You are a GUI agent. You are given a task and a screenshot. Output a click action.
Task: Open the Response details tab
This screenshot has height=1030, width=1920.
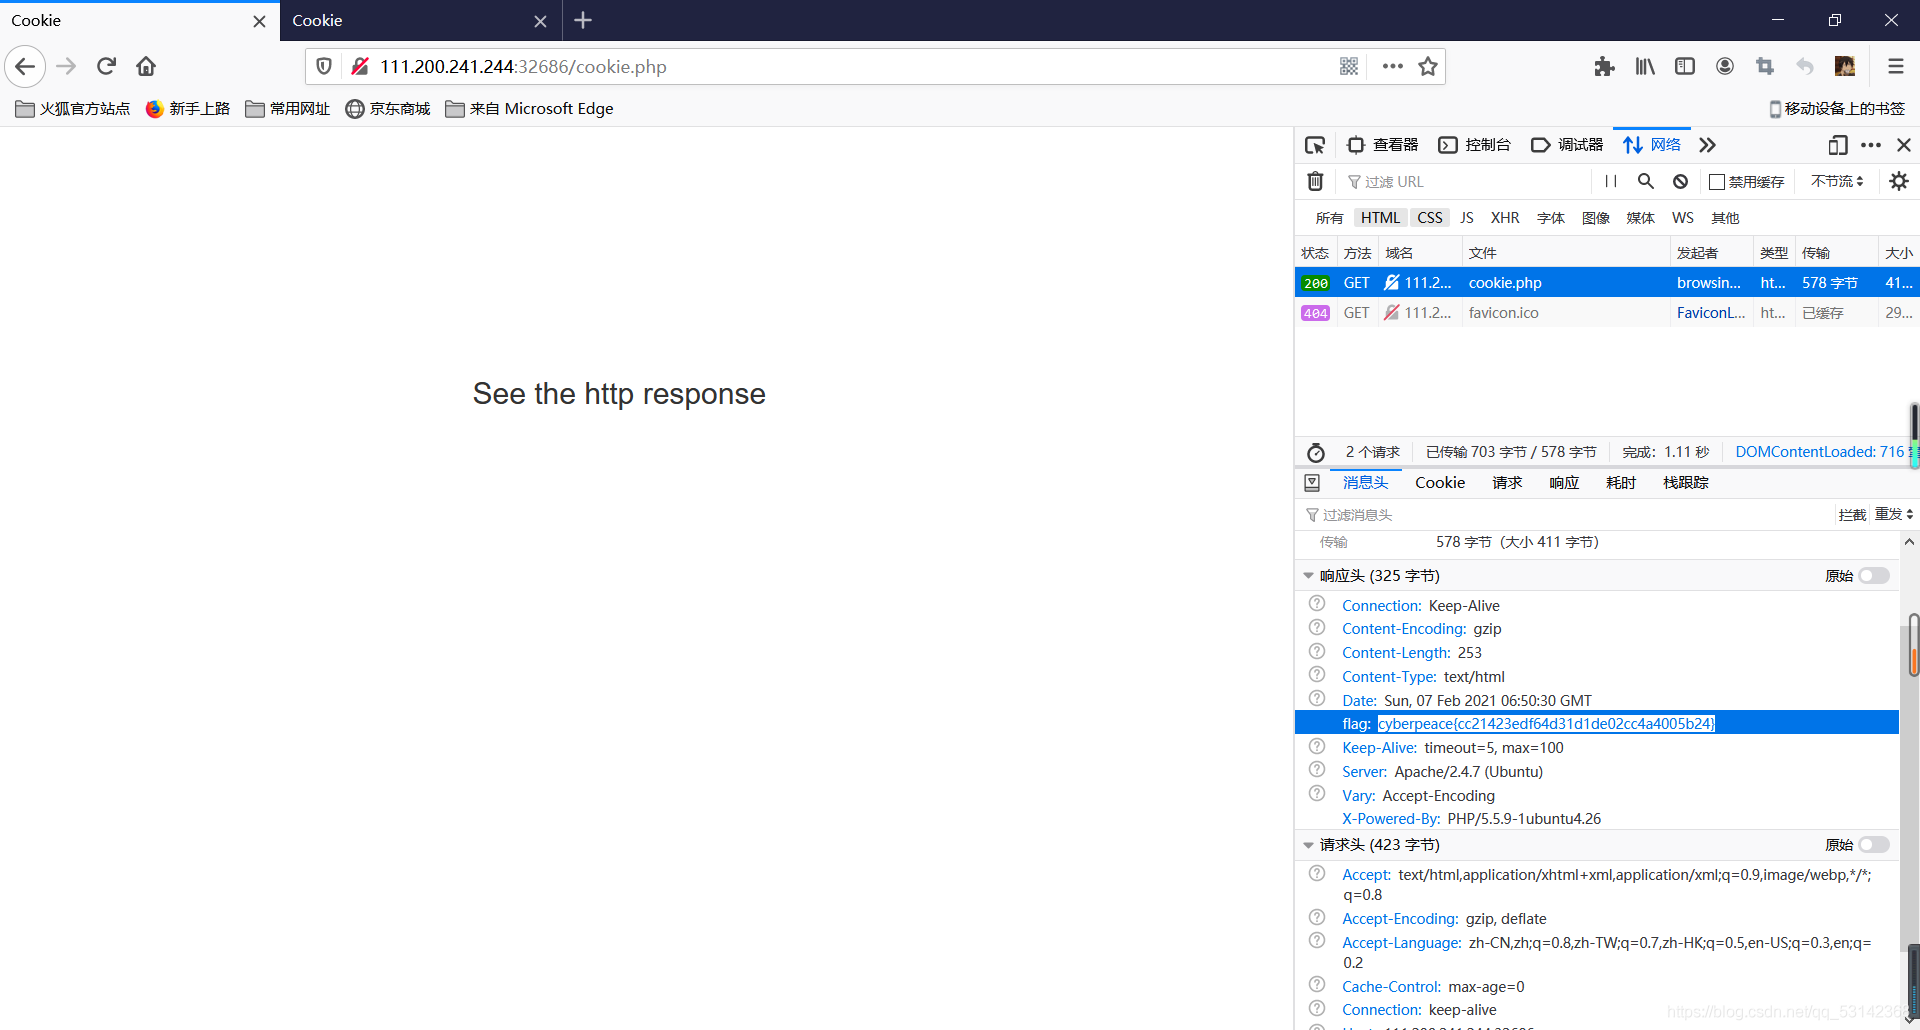pyautogui.click(x=1564, y=483)
